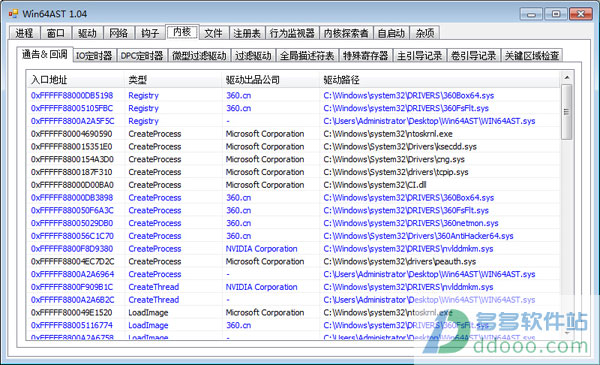This screenshot has height=365, width=600.
Task: Click the CI.dll path entry
Action: tap(375, 185)
